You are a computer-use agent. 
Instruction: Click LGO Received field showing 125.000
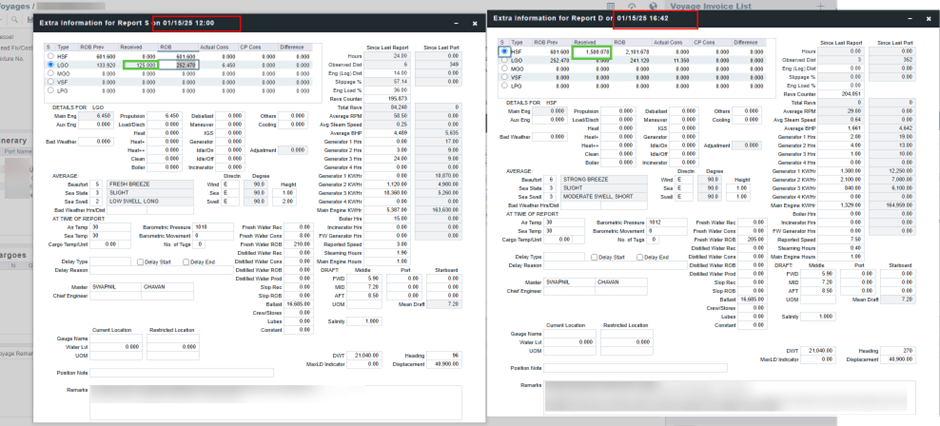140,65
